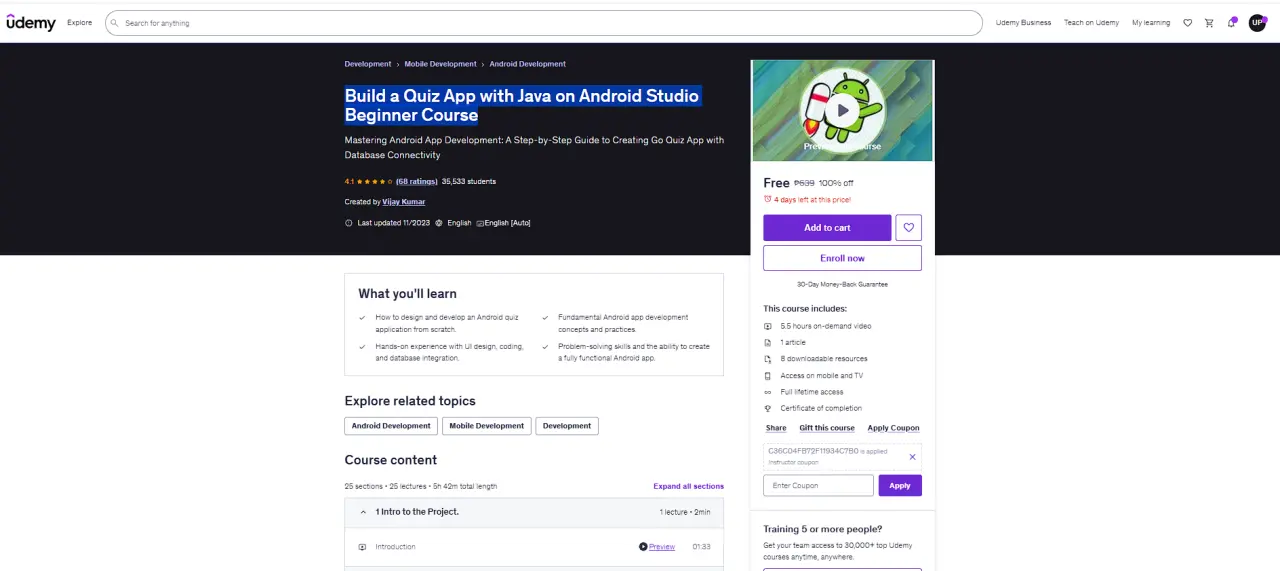1280x571 pixels.
Task: Click the '5.5 hours on-demand video' text
Action: click(826, 326)
